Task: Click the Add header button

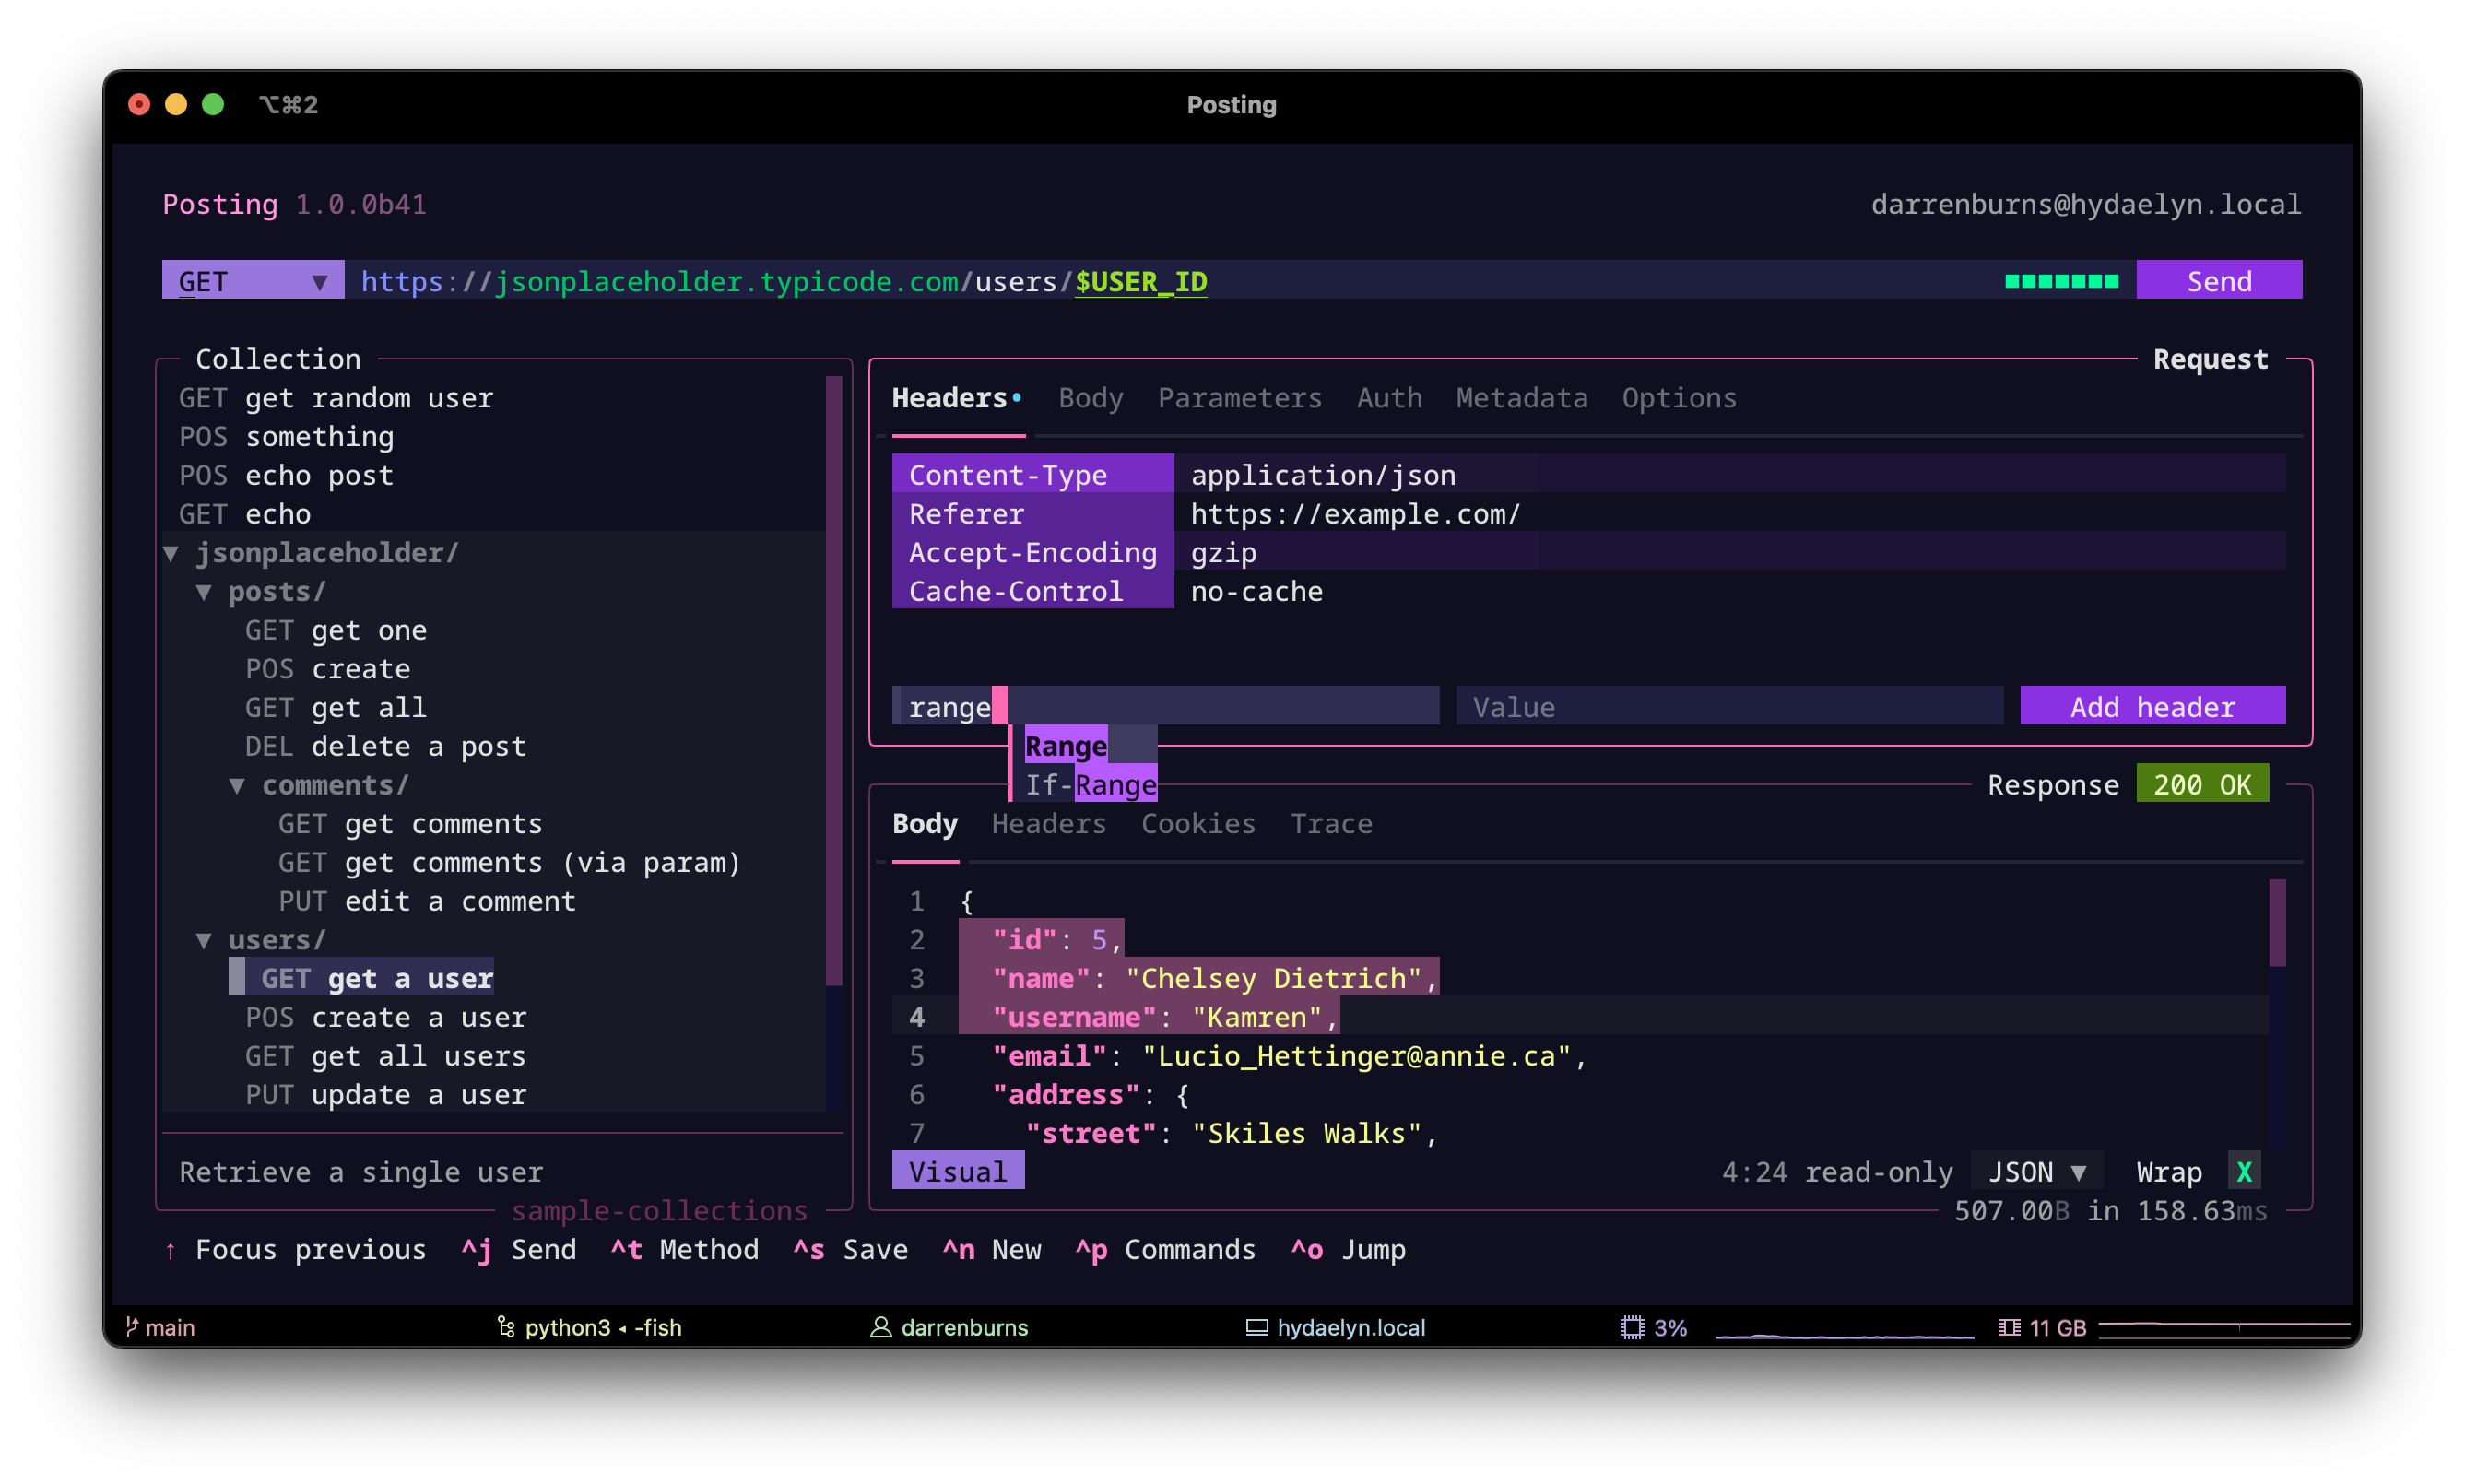Action: (2152, 706)
